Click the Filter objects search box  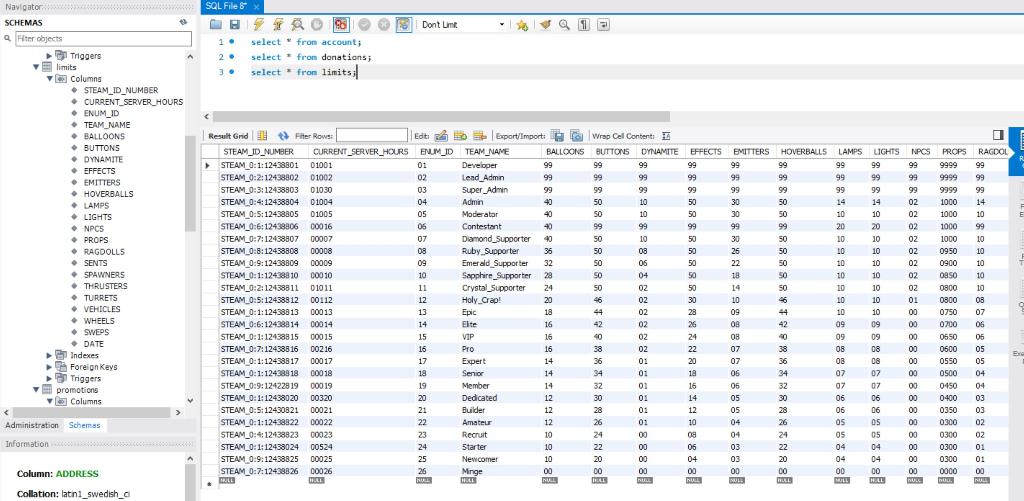101,38
